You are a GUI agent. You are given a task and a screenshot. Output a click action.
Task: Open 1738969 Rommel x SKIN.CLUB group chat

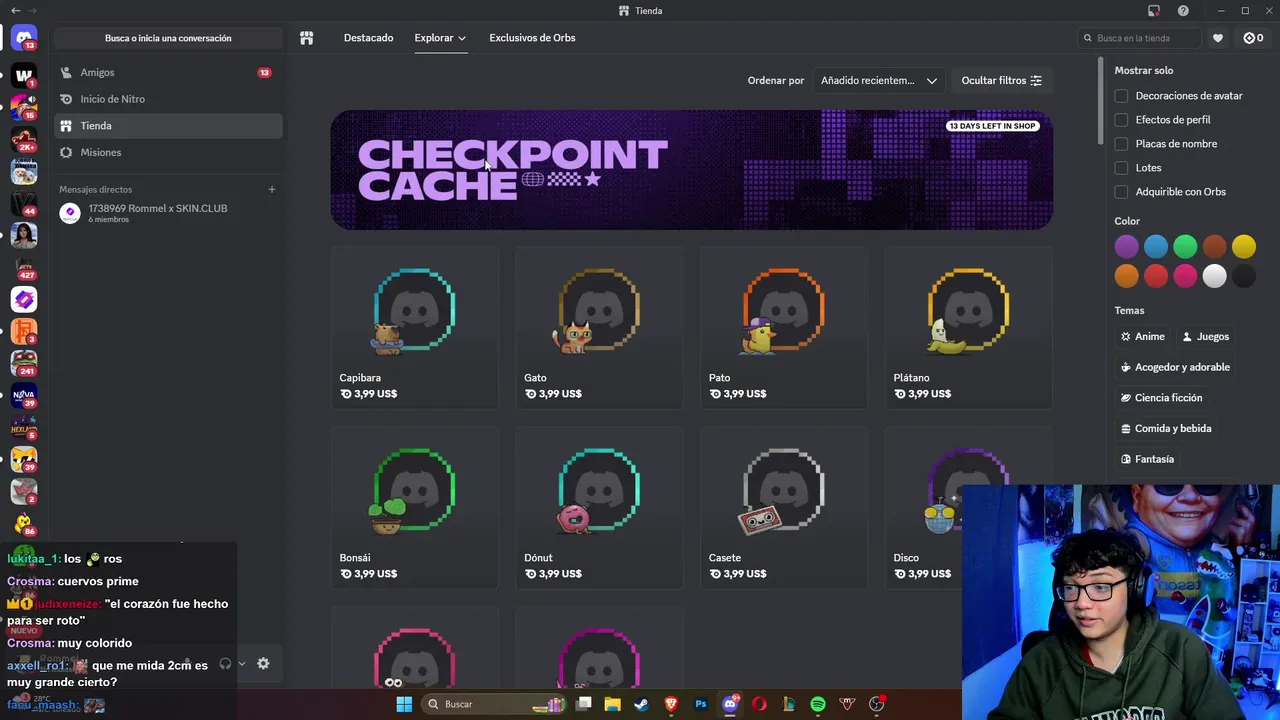(168, 212)
